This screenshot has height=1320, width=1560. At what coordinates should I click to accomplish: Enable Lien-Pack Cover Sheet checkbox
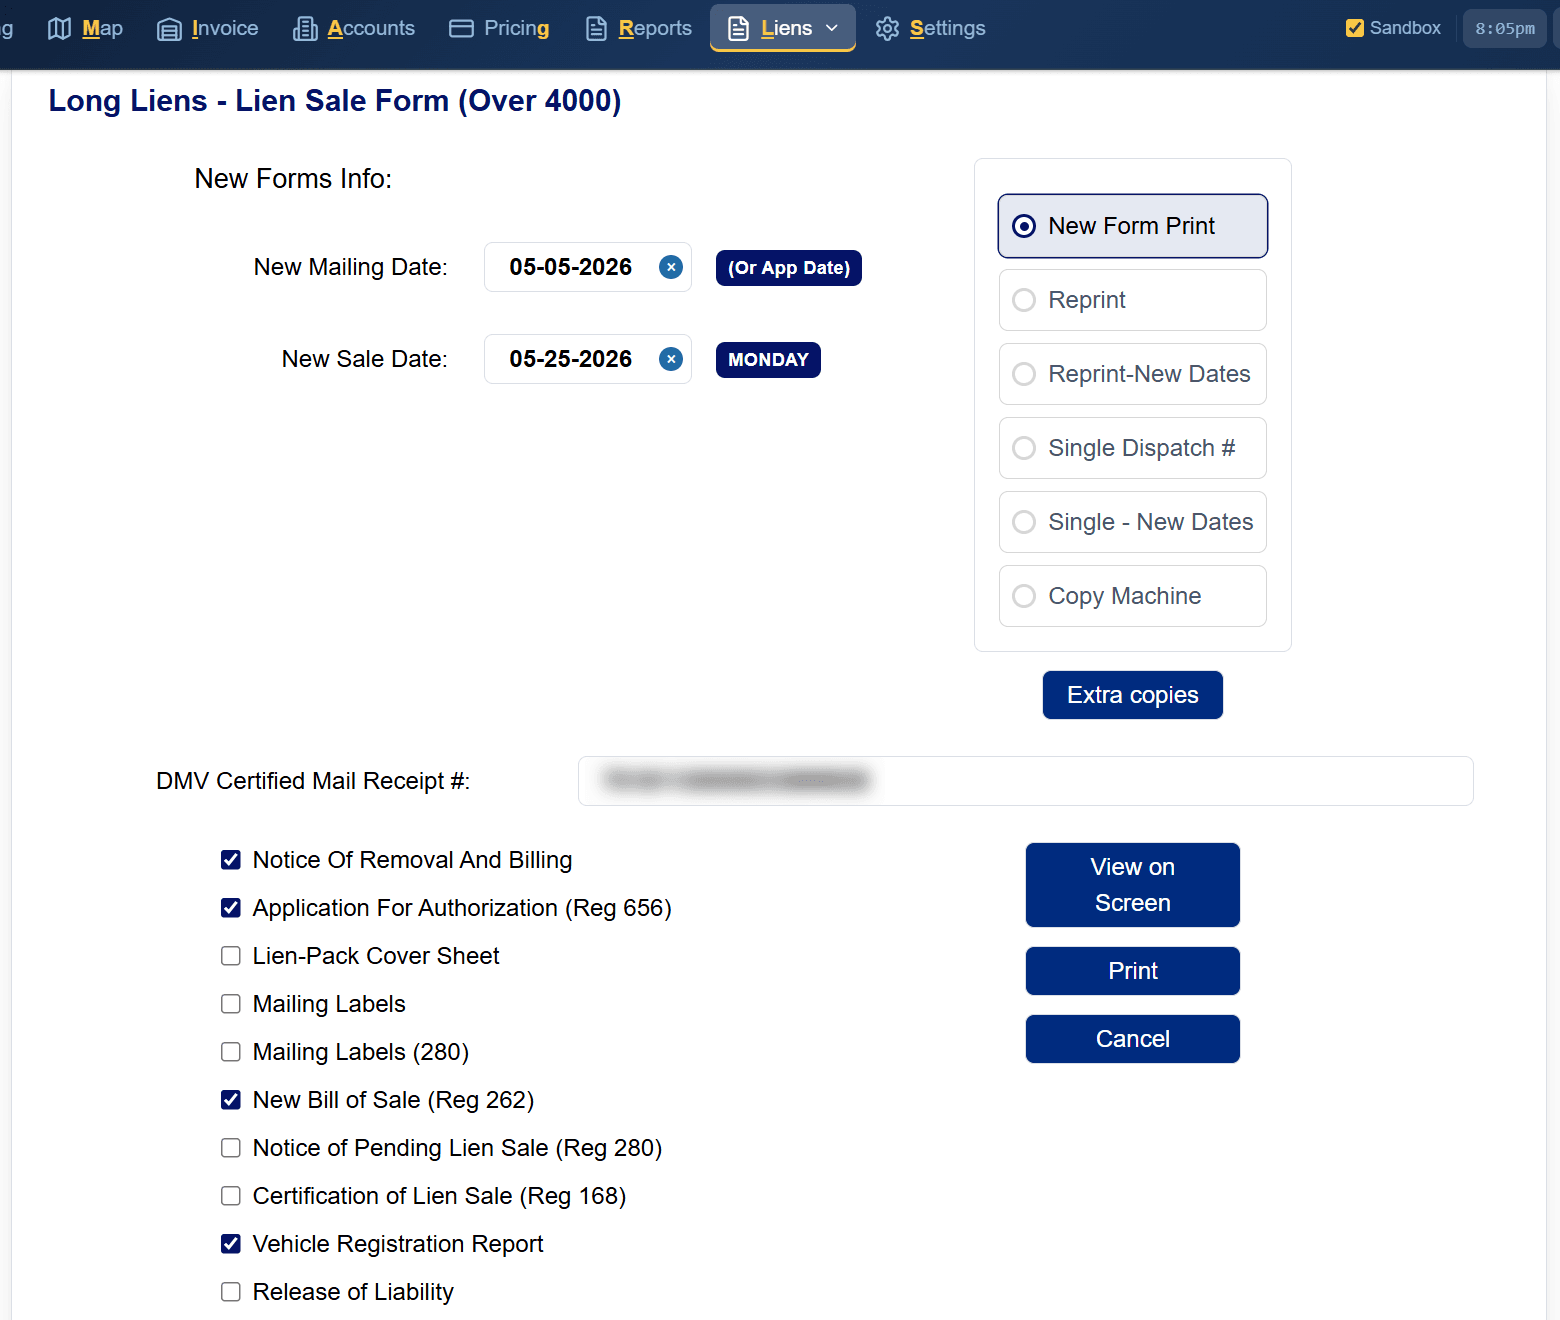231,956
